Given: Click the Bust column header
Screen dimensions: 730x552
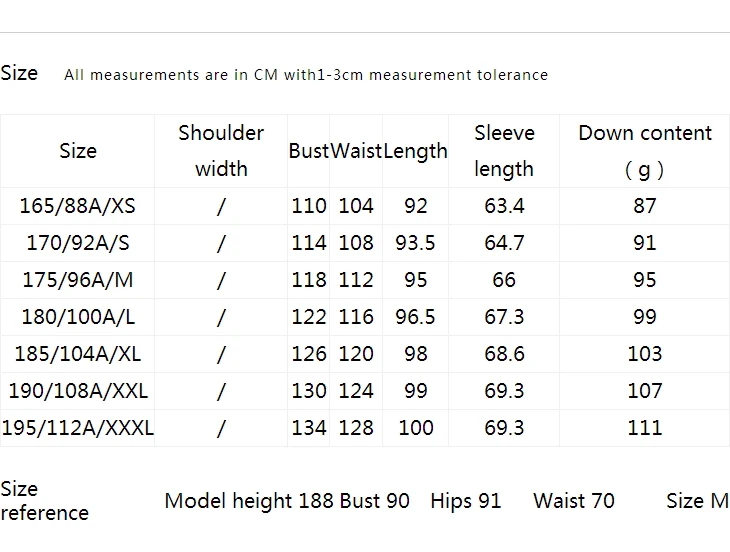Looking at the screenshot, I should click(309, 151).
